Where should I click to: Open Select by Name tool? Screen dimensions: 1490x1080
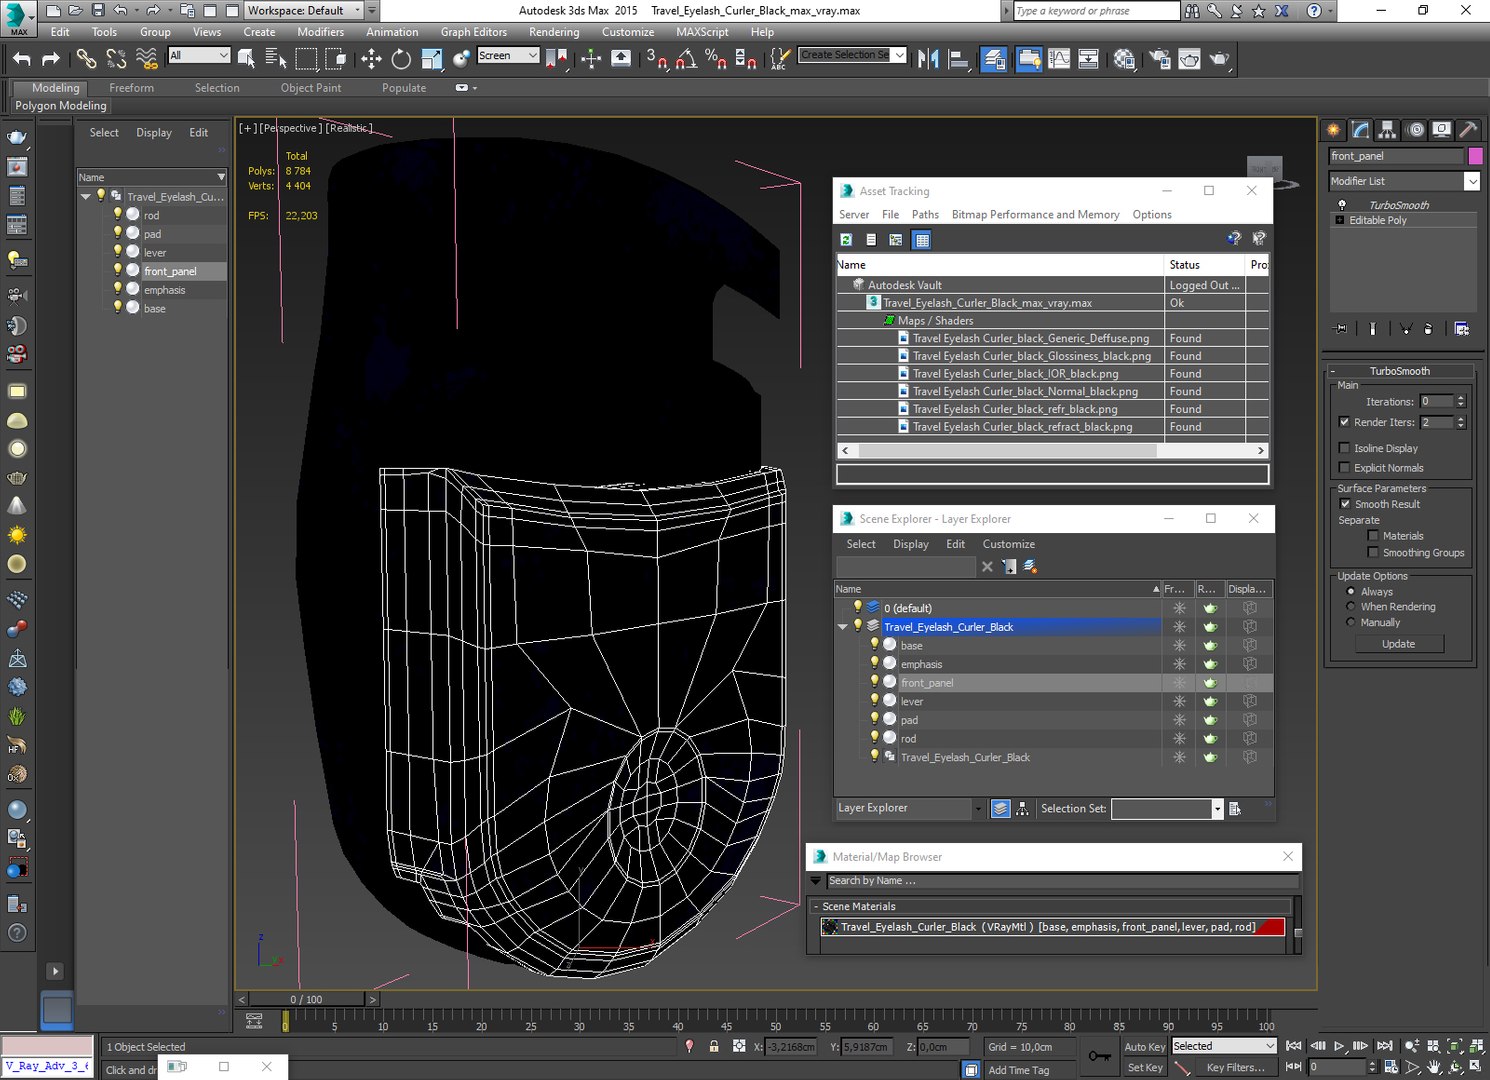(x=276, y=59)
